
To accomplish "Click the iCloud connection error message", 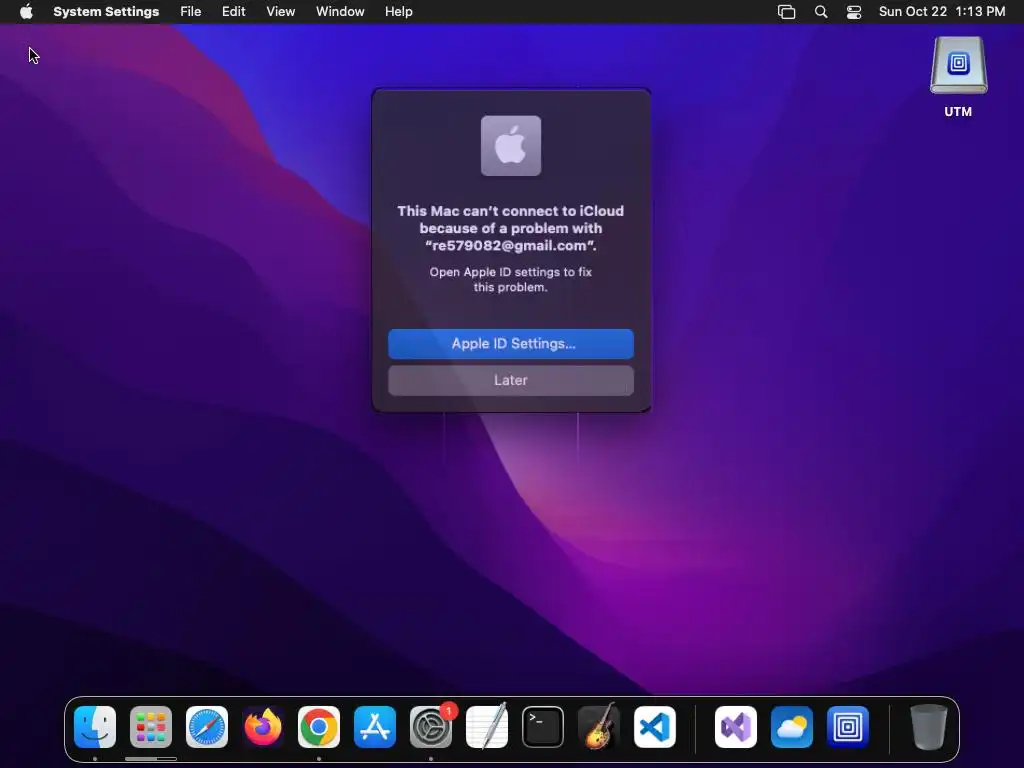I will point(511,228).
